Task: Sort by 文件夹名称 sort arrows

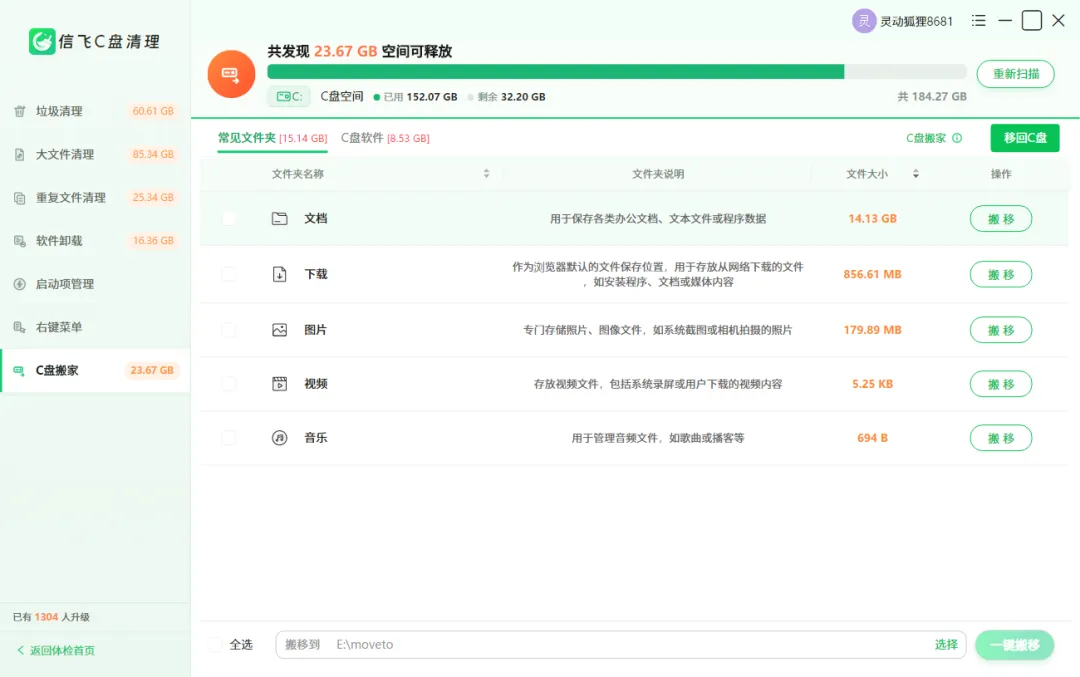Action: [x=486, y=174]
